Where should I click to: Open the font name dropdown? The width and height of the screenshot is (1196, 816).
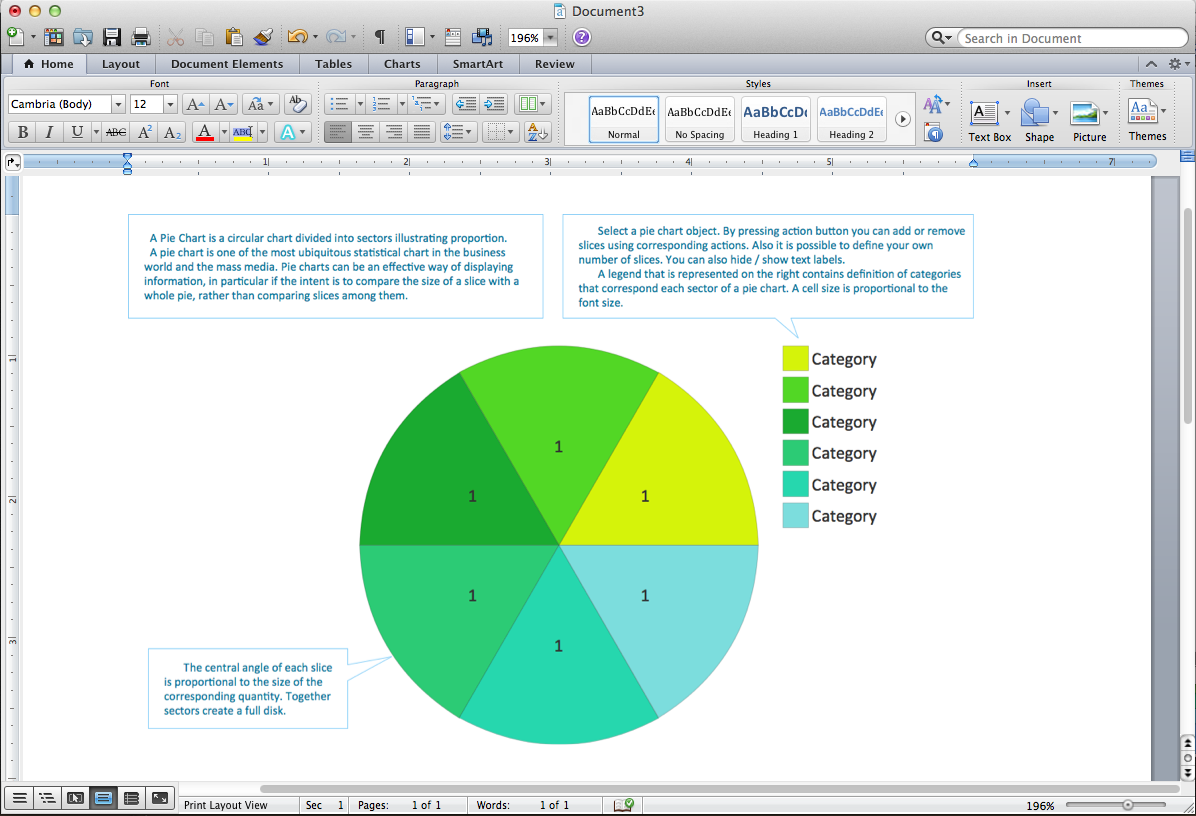click(x=118, y=104)
